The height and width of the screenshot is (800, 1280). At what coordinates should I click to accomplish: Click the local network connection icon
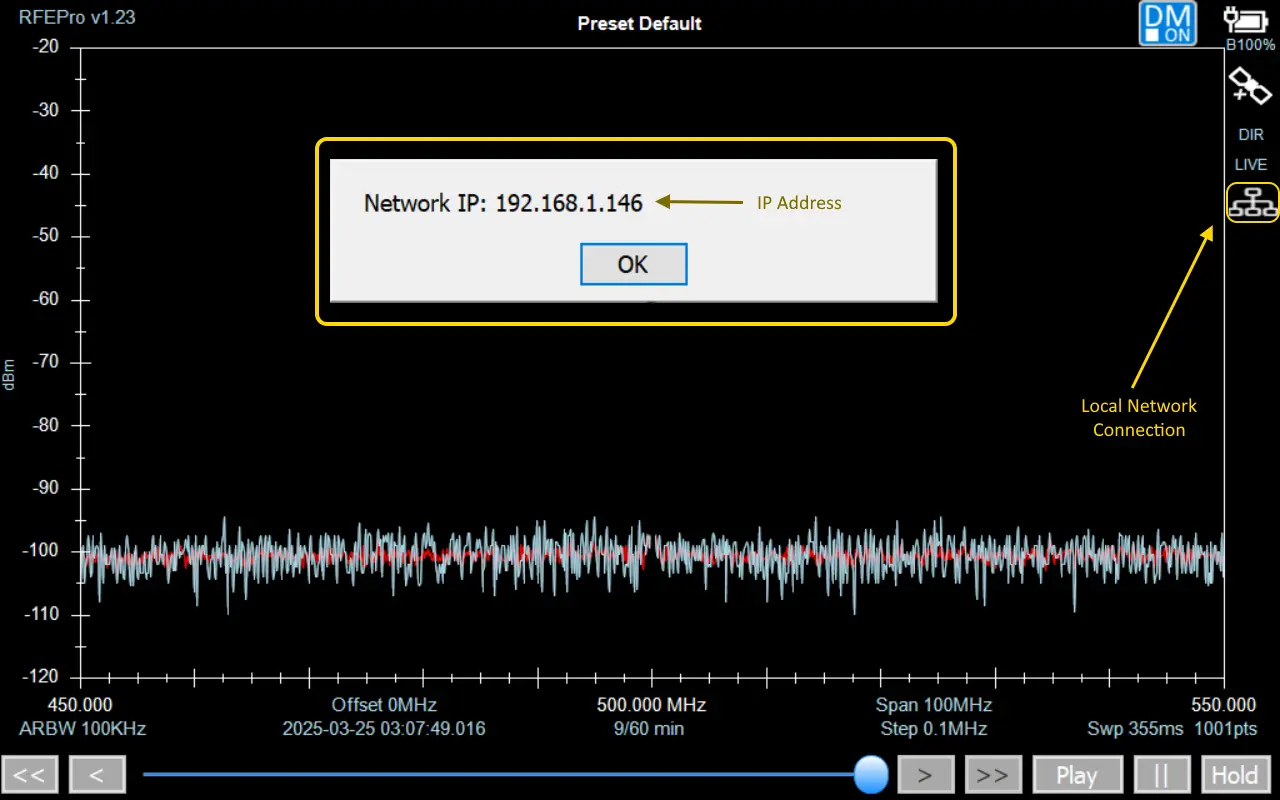click(x=1252, y=203)
